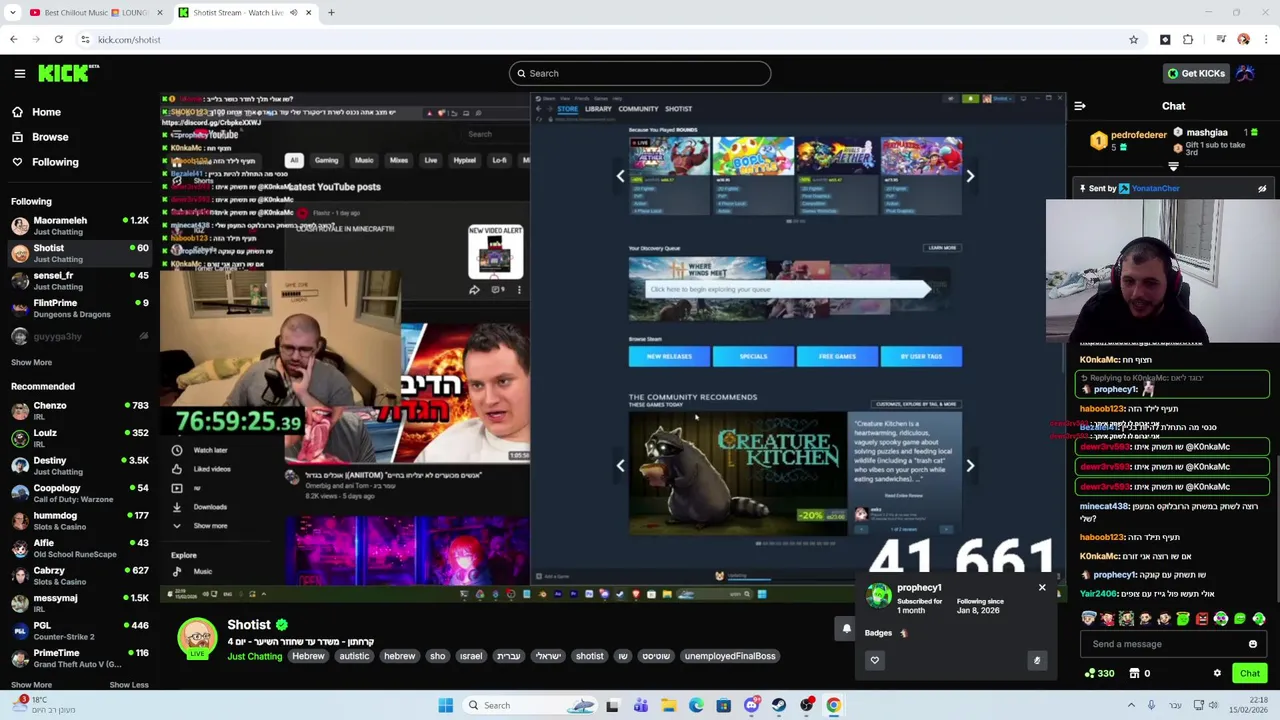Click the Get KICKs button
The height and width of the screenshot is (720, 1280).
(x=1195, y=73)
